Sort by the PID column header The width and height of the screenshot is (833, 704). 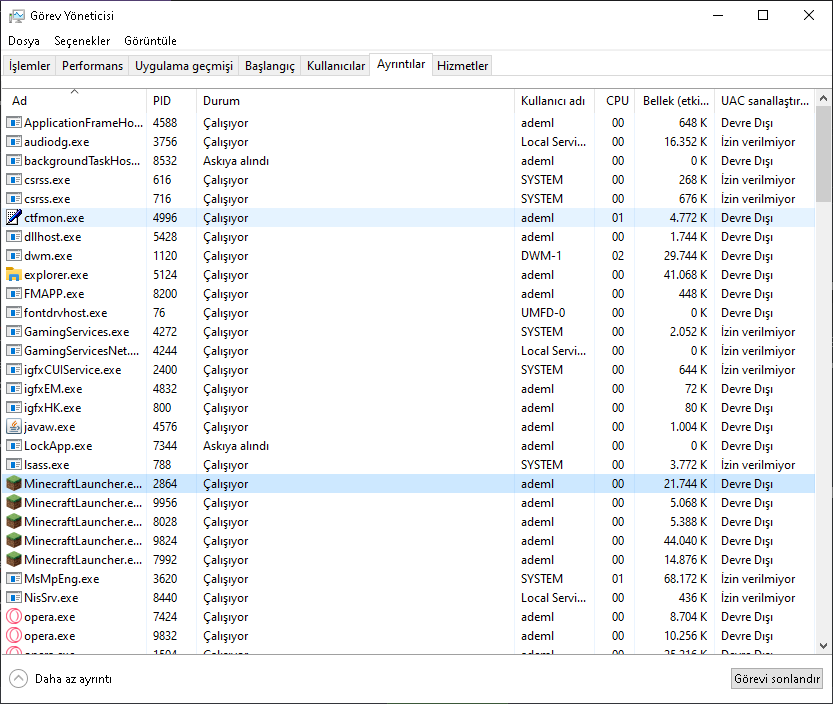(172, 101)
